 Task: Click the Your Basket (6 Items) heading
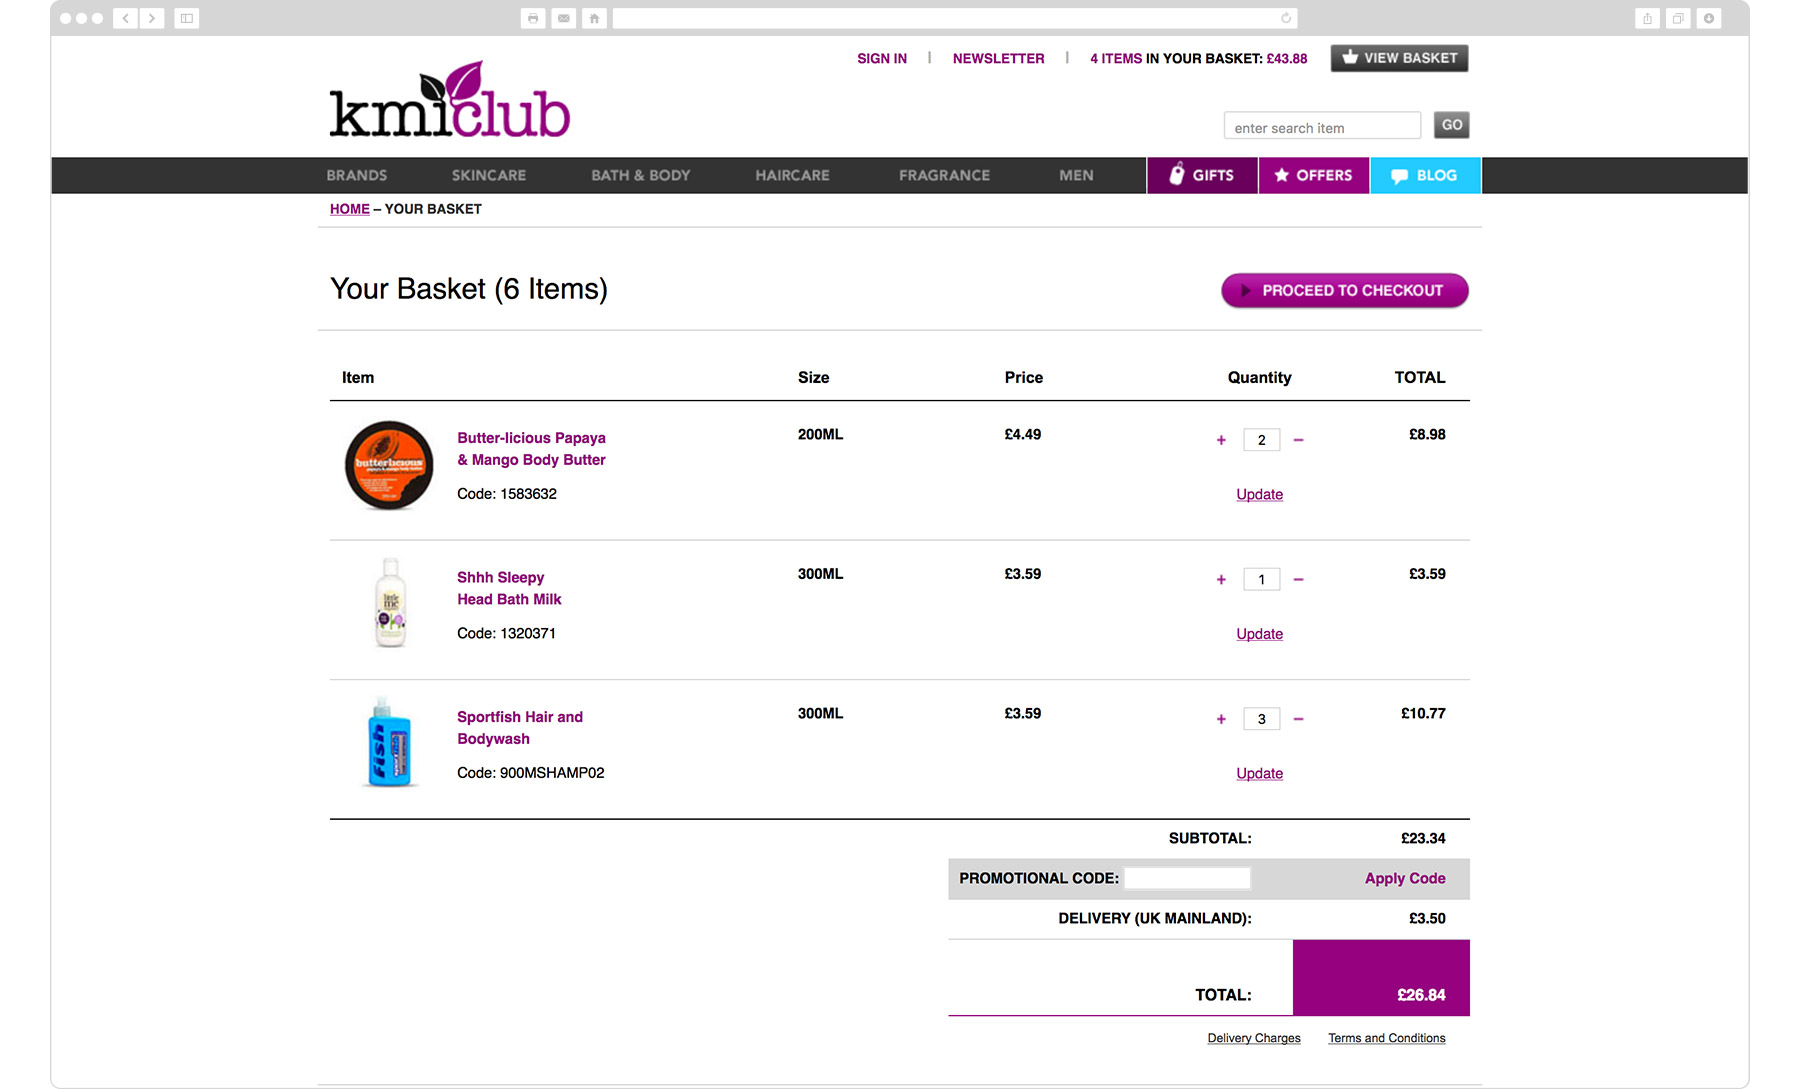point(469,289)
